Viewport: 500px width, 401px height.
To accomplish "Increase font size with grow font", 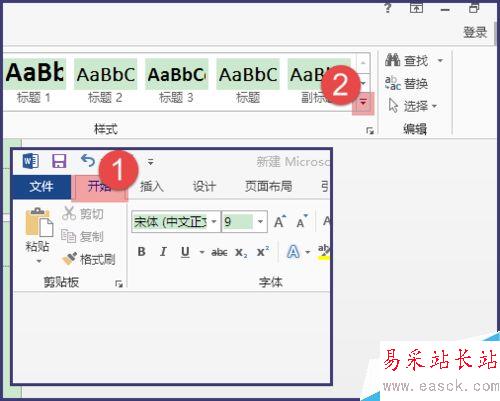I will pos(280,221).
